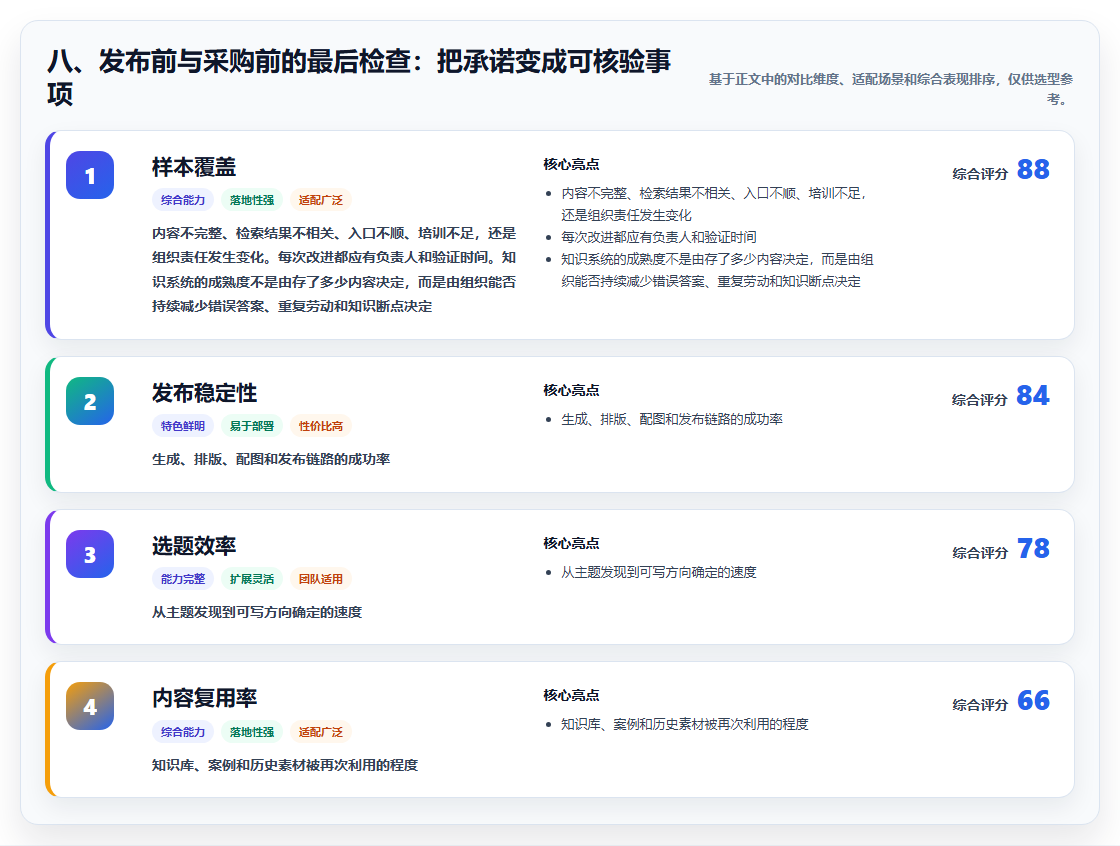Click the 性价比高 tag
The height and width of the screenshot is (846, 1120).
(321, 426)
